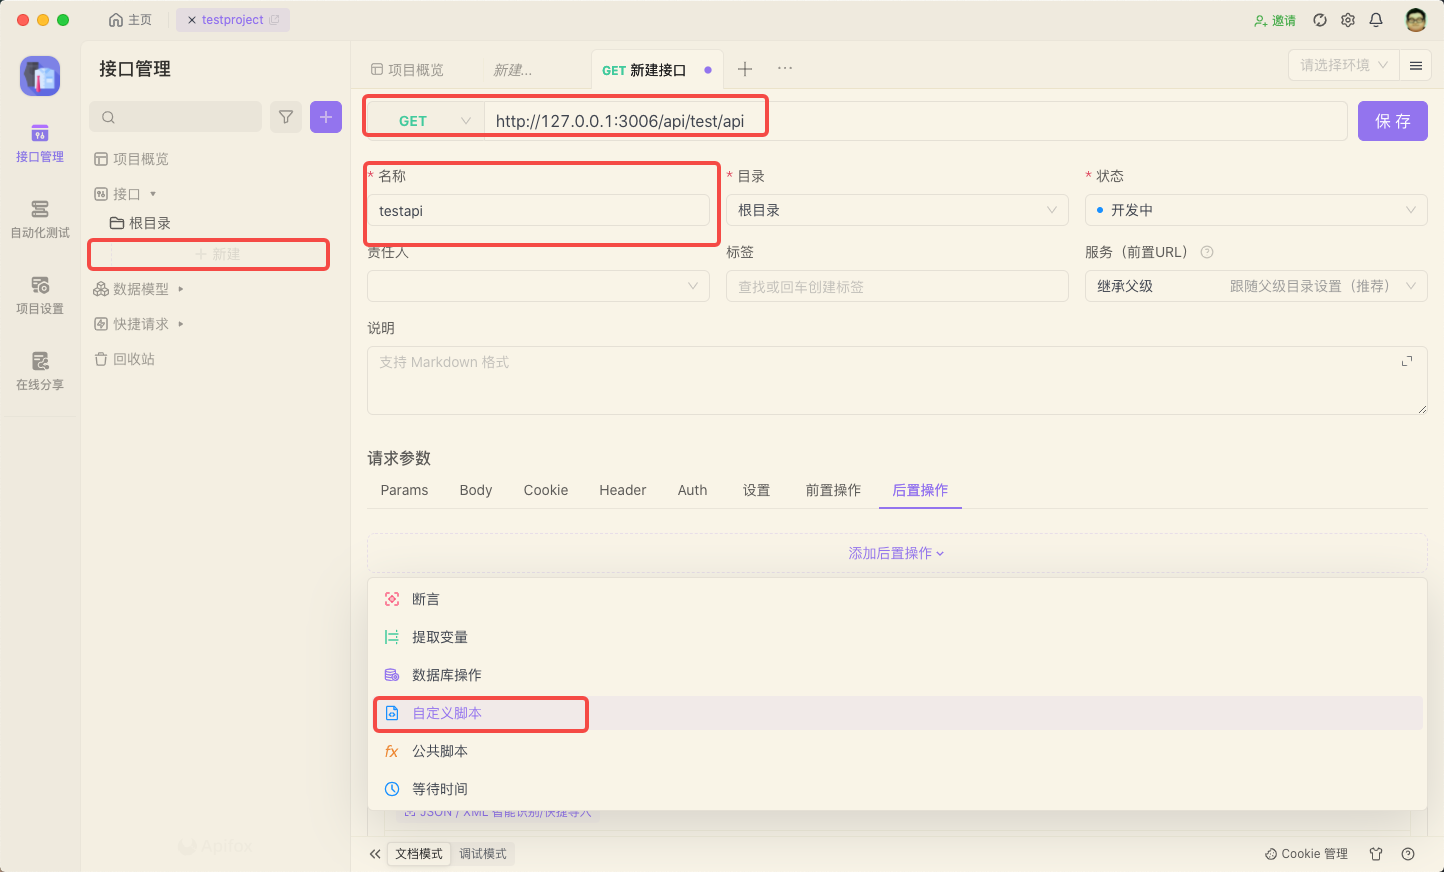Switch to 调试模式 mode
This screenshot has height=872, width=1444.
click(x=483, y=854)
